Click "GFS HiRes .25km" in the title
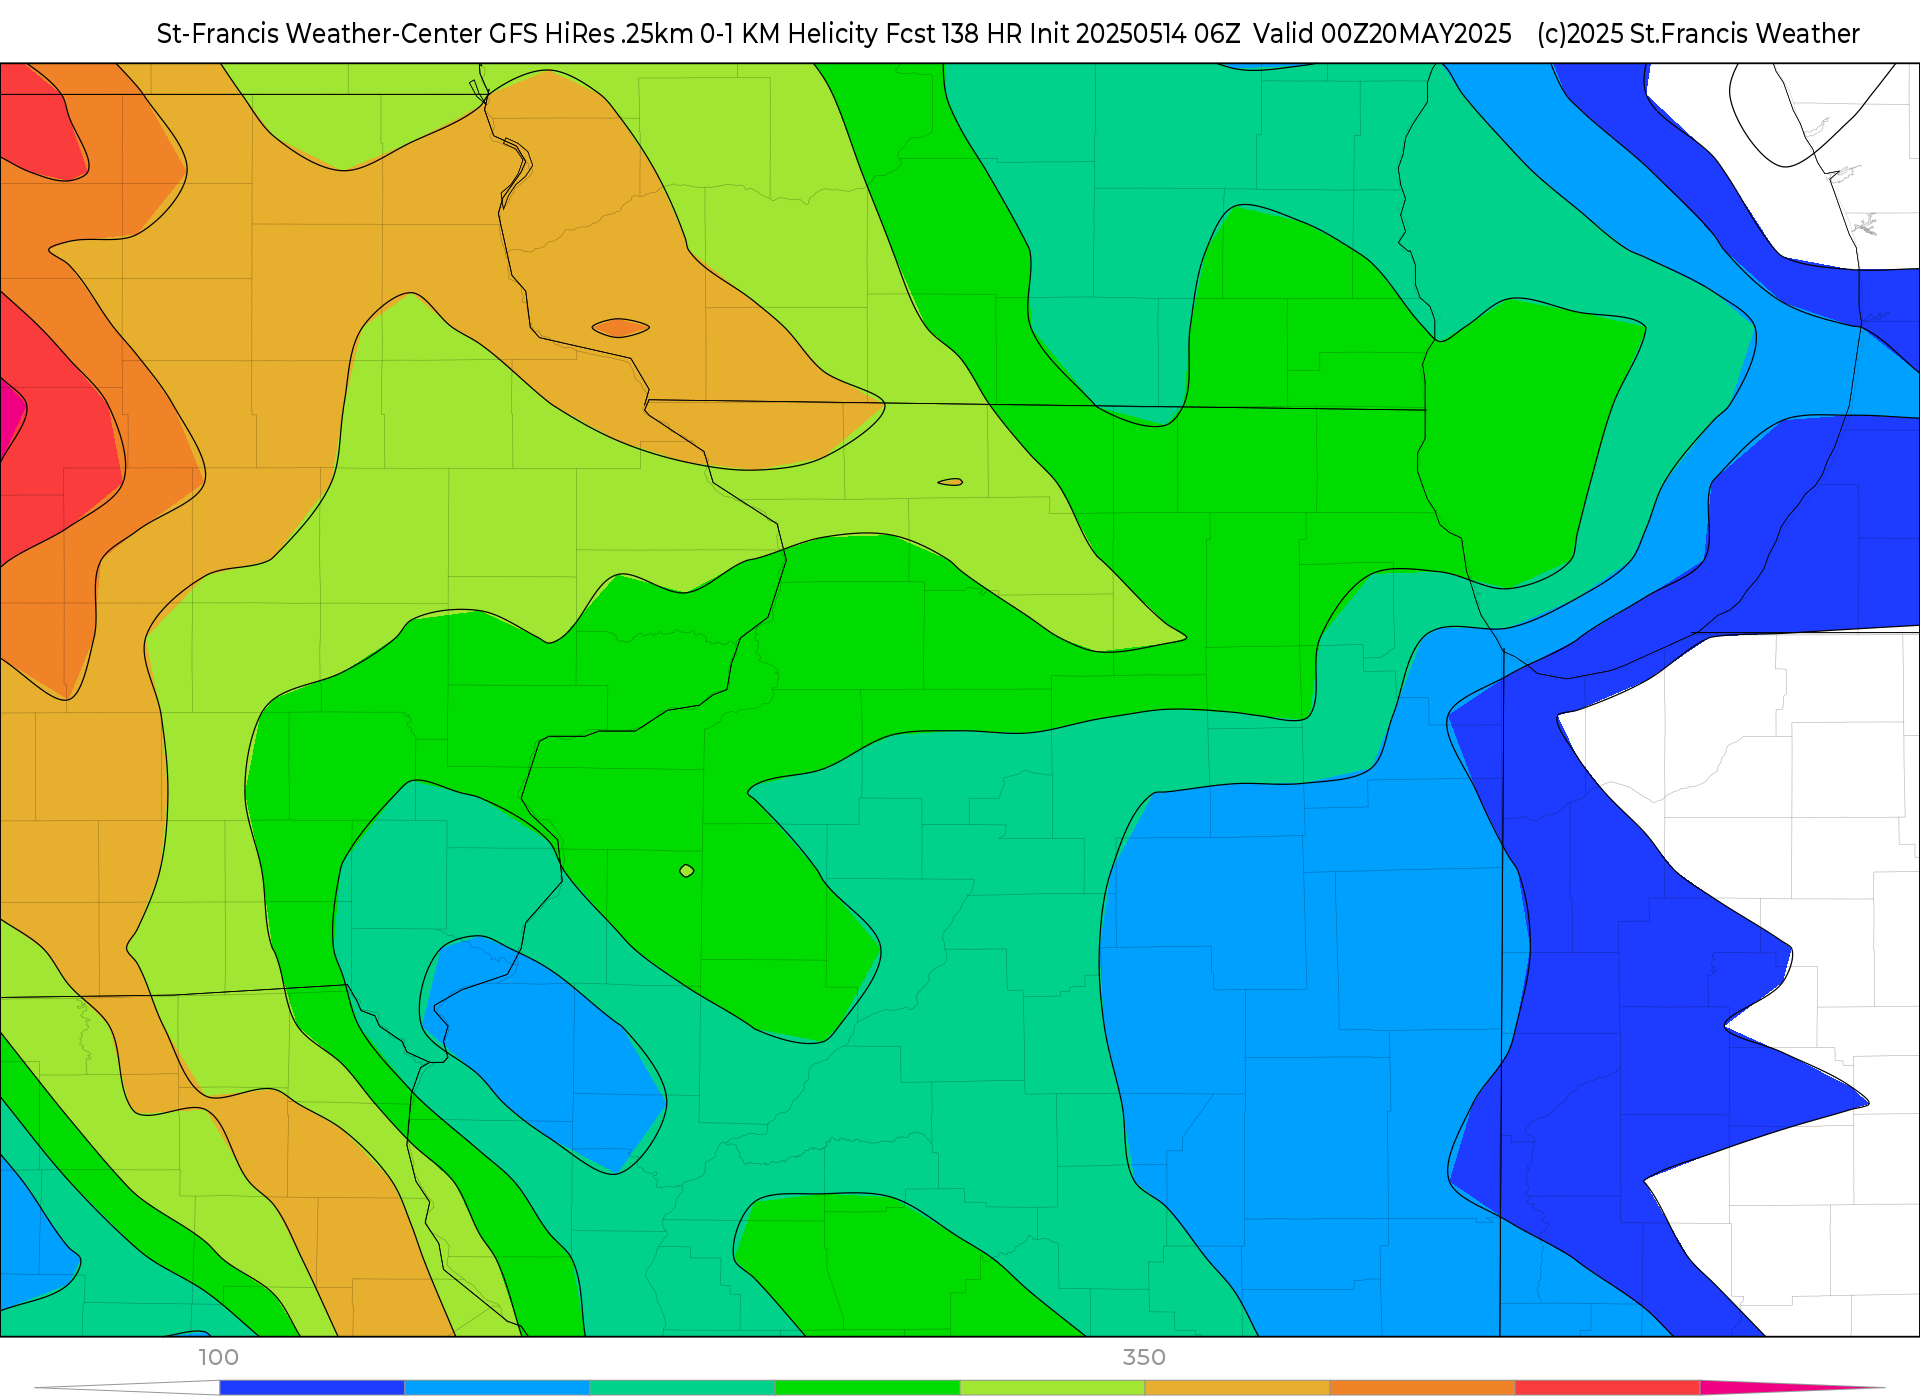The height and width of the screenshot is (1400, 1920). pos(591,34)
